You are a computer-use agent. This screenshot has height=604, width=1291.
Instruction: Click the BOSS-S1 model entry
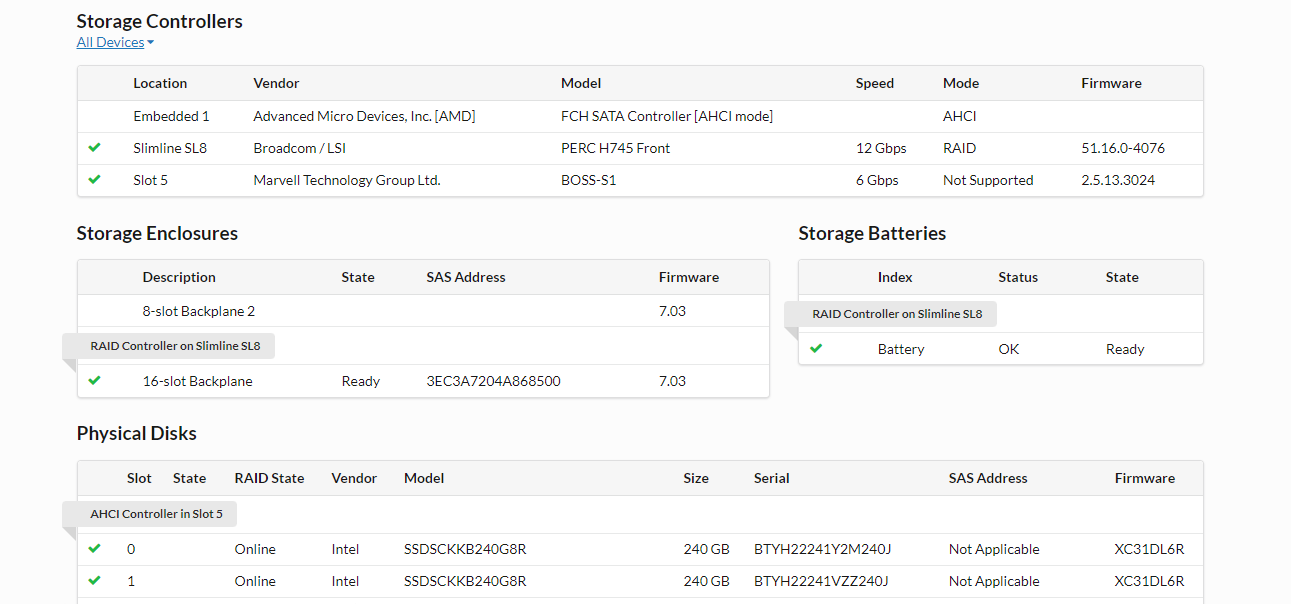[x=588, y=180]
